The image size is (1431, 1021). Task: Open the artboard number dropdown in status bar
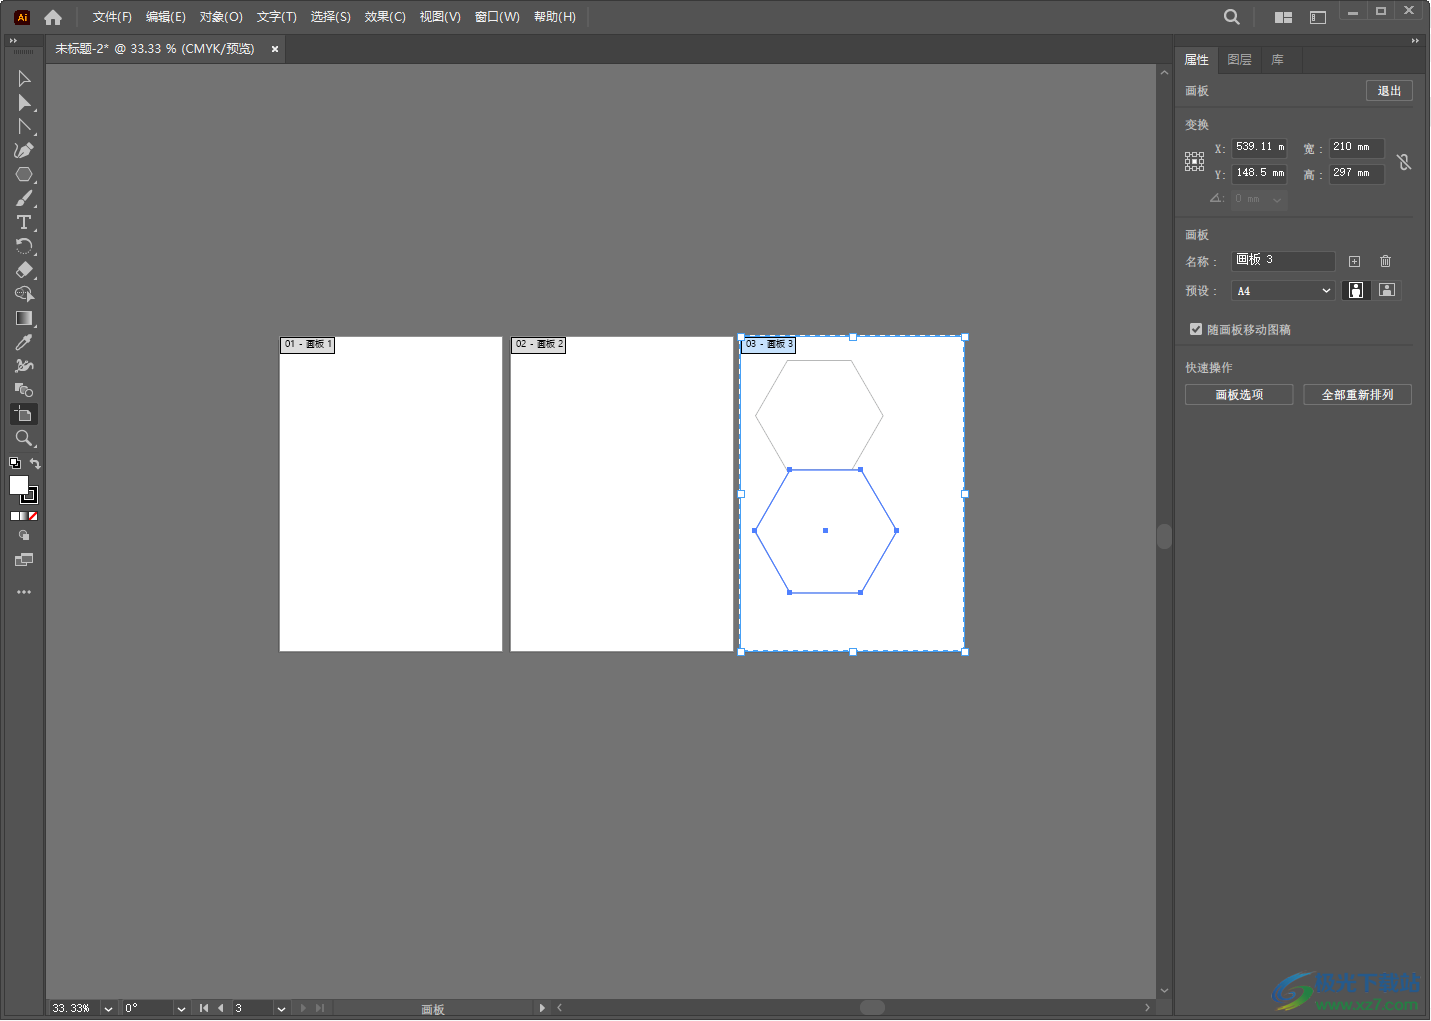(281, 1008)
